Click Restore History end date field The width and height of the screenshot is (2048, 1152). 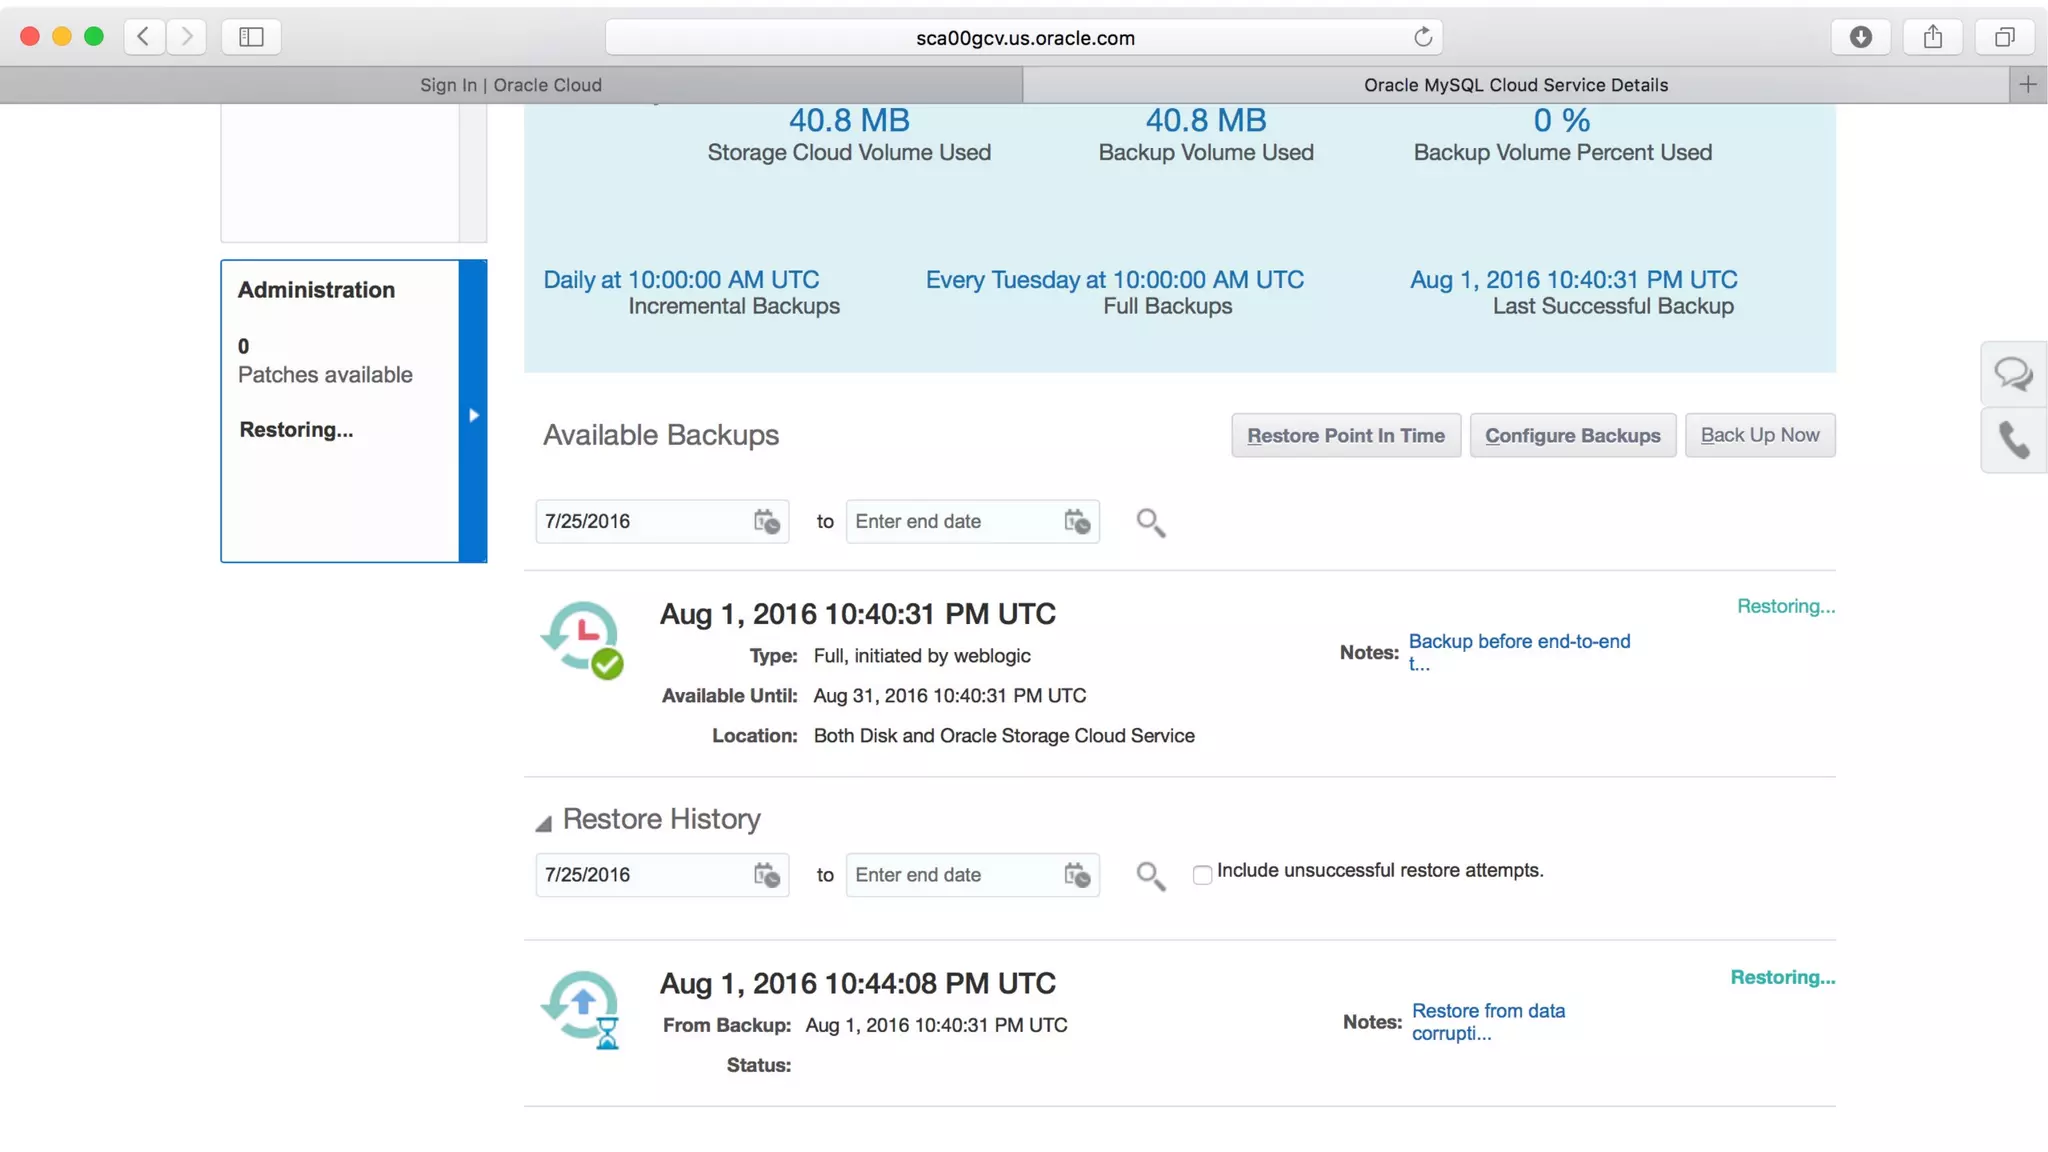pos(950,875)
